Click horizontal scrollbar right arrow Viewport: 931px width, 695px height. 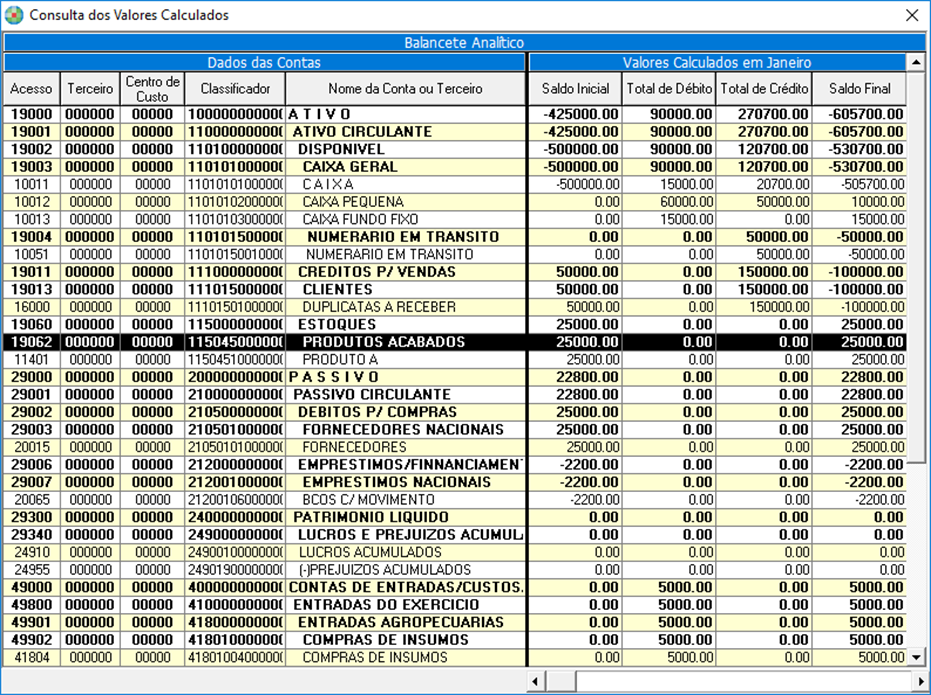[x=922, y=681]
